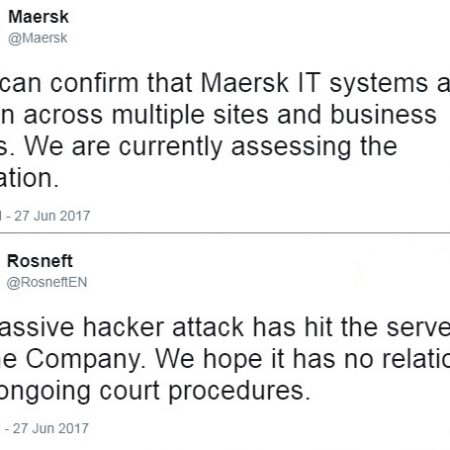The height and width of the screenshot is (450, 450).
Task: Click the word 'assessing' in Maersk's tweet
Action: (x=291, y=147)
